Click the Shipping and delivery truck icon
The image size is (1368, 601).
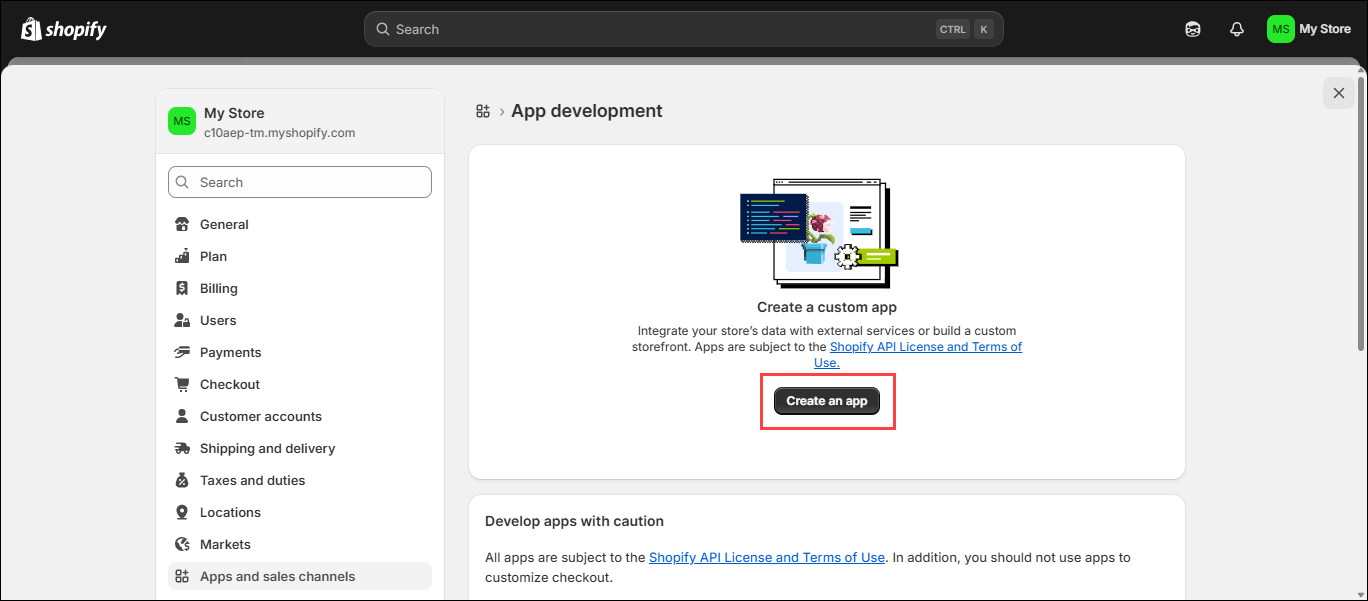182,448
